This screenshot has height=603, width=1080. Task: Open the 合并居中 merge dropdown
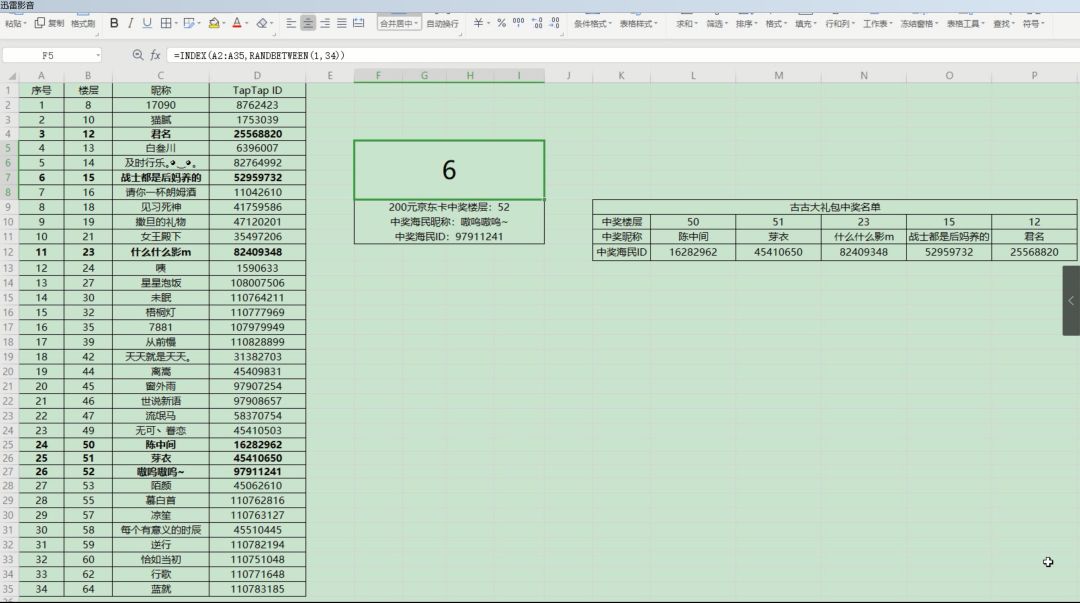[399, 23]
